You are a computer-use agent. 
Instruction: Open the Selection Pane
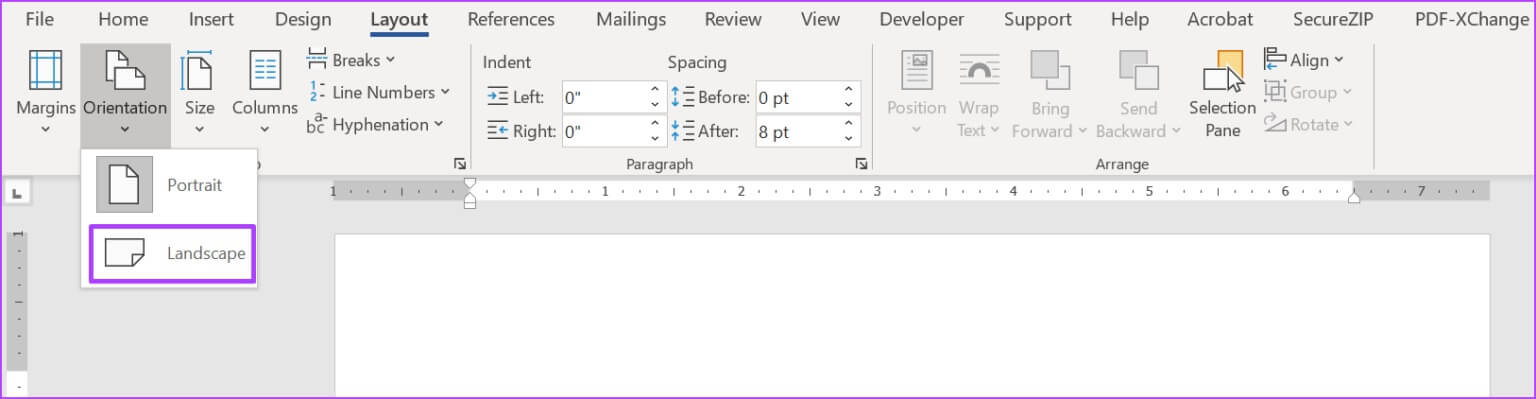coord(1222,94)
